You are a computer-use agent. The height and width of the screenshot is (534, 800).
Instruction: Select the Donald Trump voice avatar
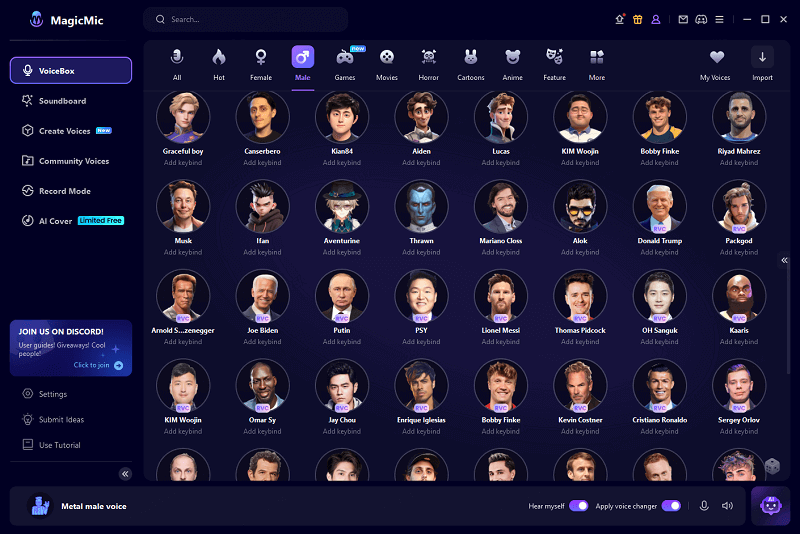pos(660,206)
